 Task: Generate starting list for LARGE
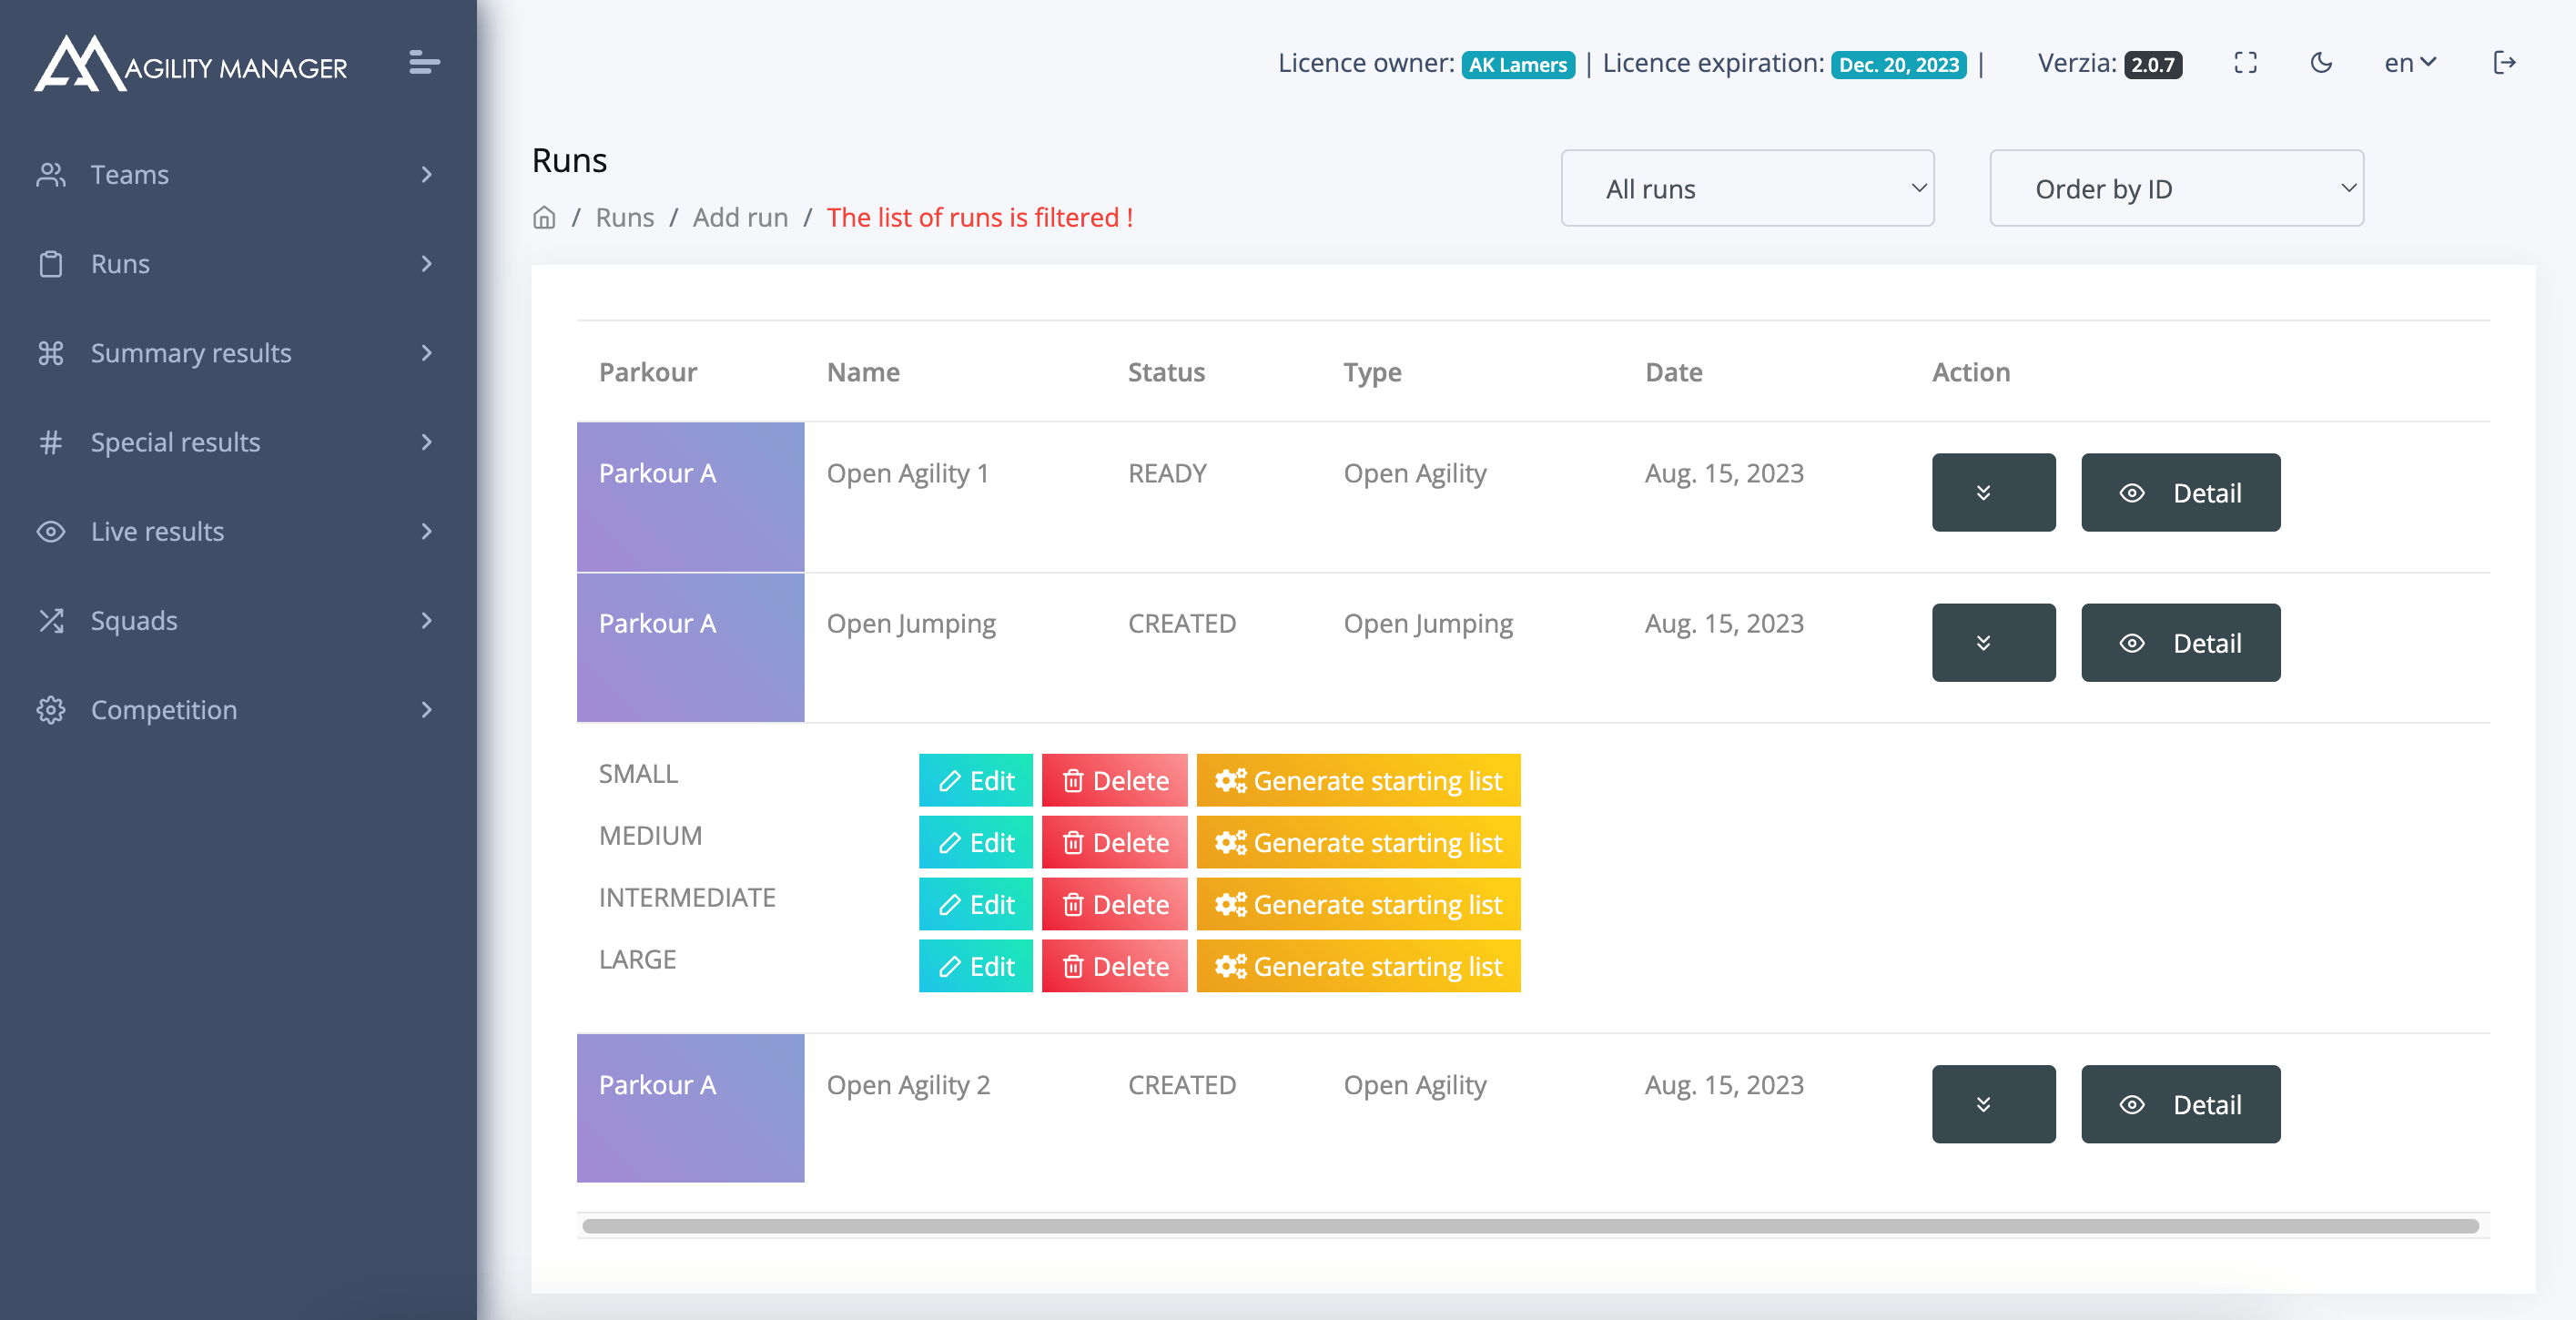point(1357,966)
